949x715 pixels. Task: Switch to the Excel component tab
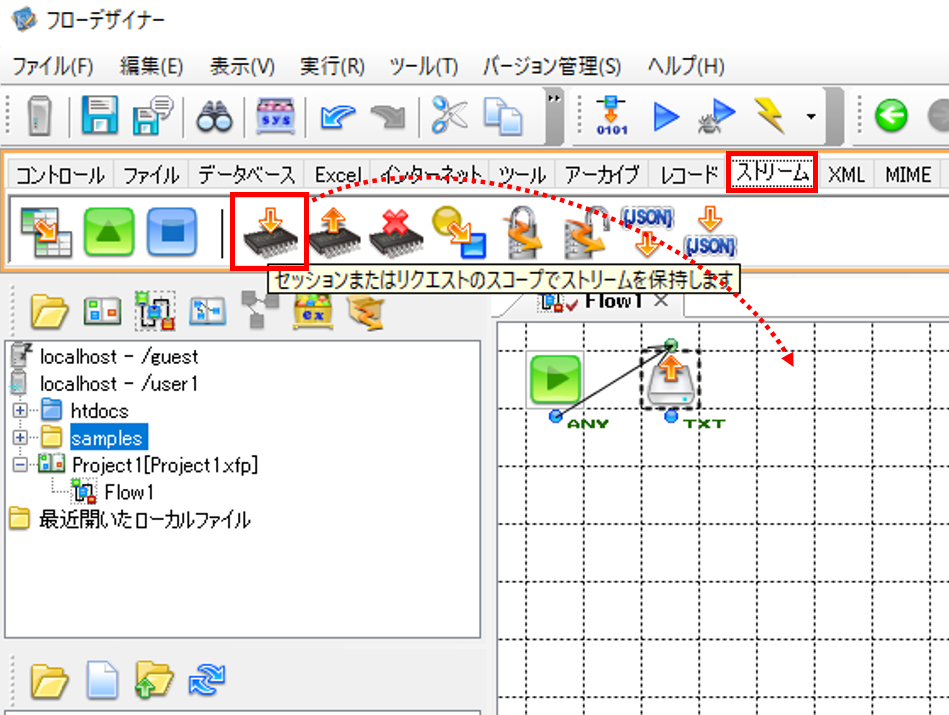338,175
